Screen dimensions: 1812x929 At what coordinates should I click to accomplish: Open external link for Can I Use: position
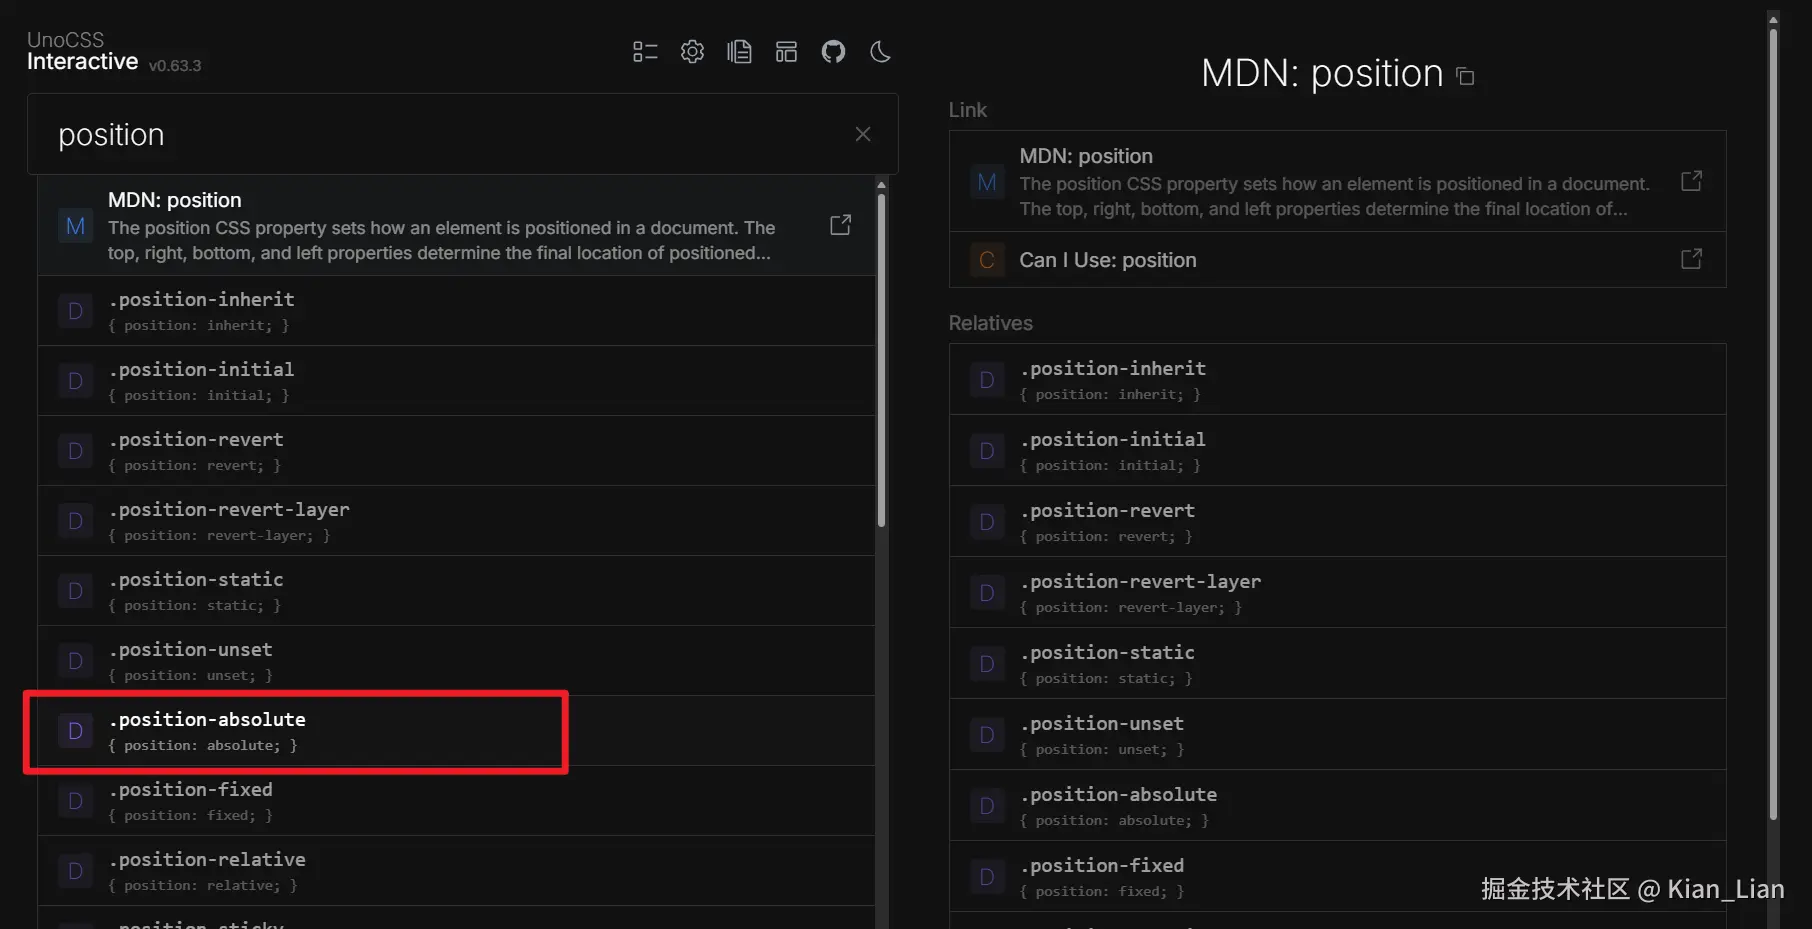tap(1691, 259)
